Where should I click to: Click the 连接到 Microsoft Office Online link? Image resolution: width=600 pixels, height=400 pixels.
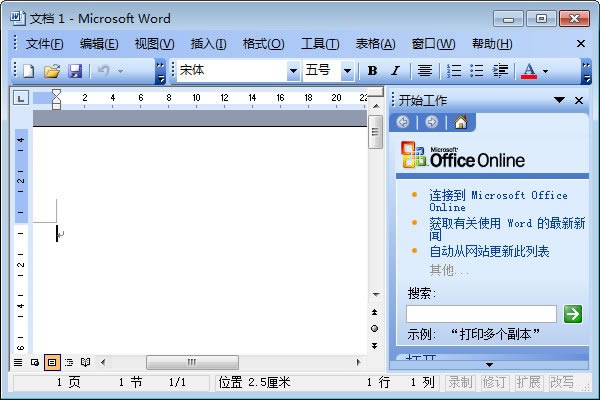coord(498,201)
